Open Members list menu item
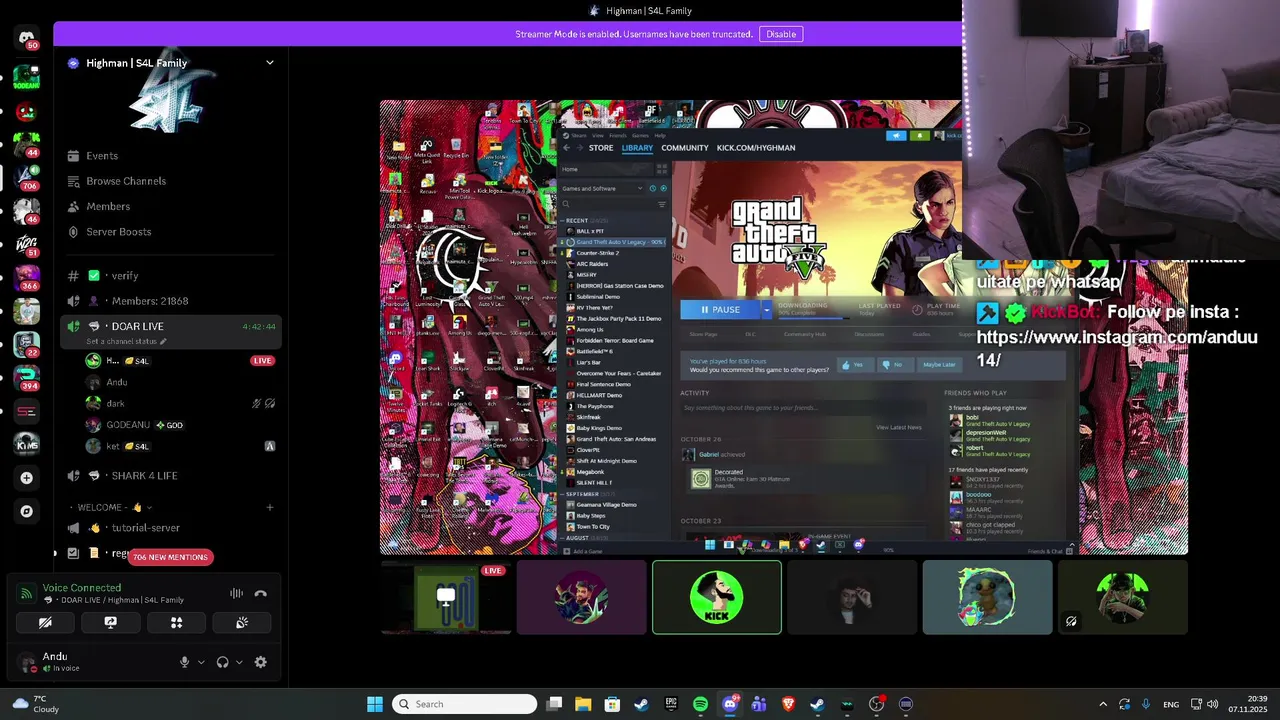 pos(108,207)
